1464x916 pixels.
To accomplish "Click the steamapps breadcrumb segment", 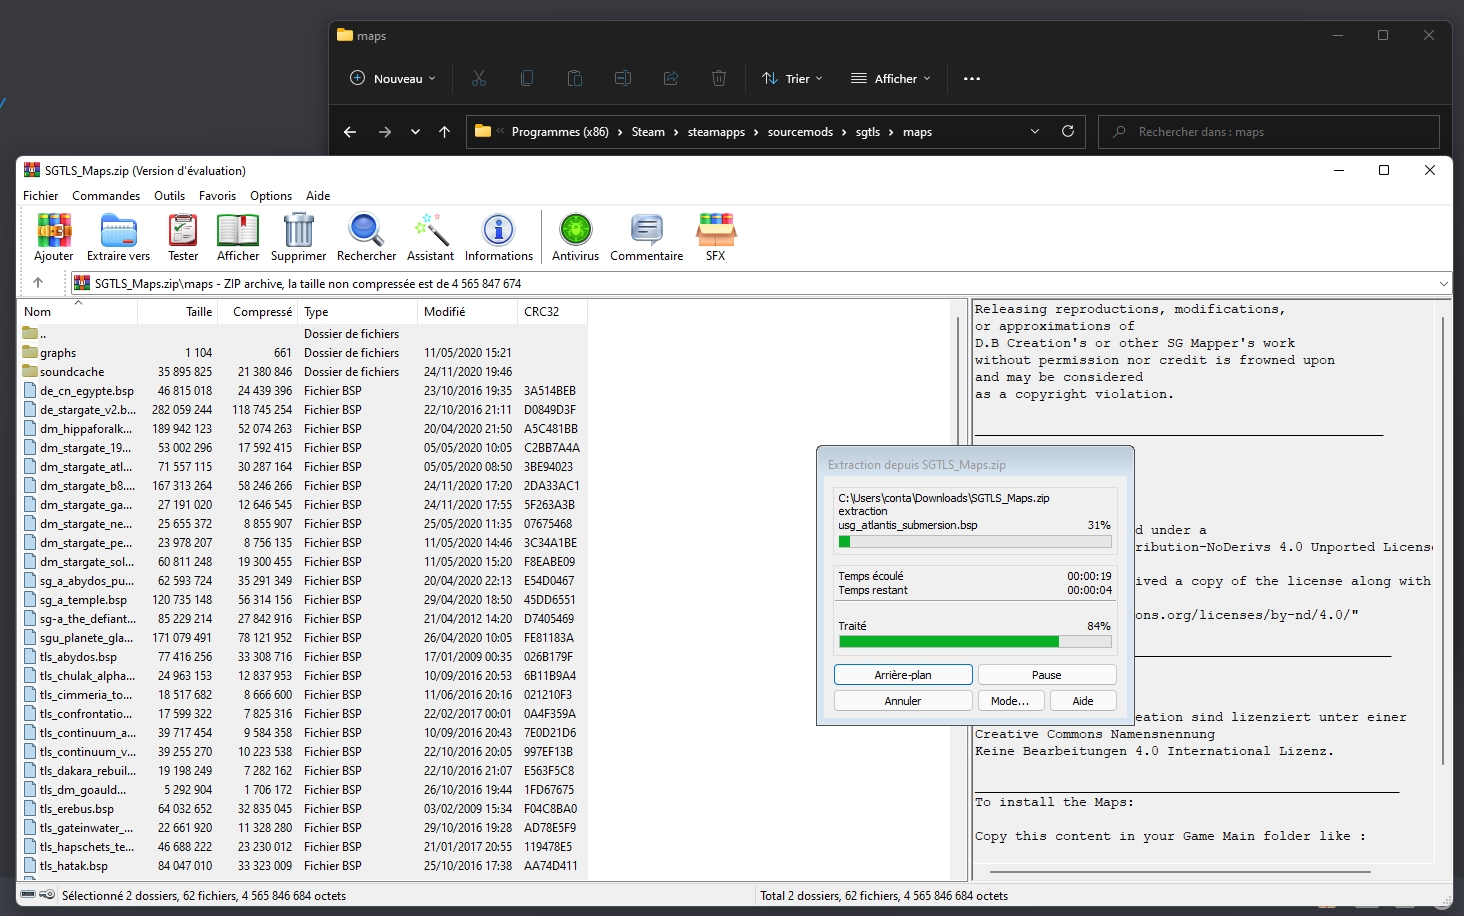I will (716, 132).
